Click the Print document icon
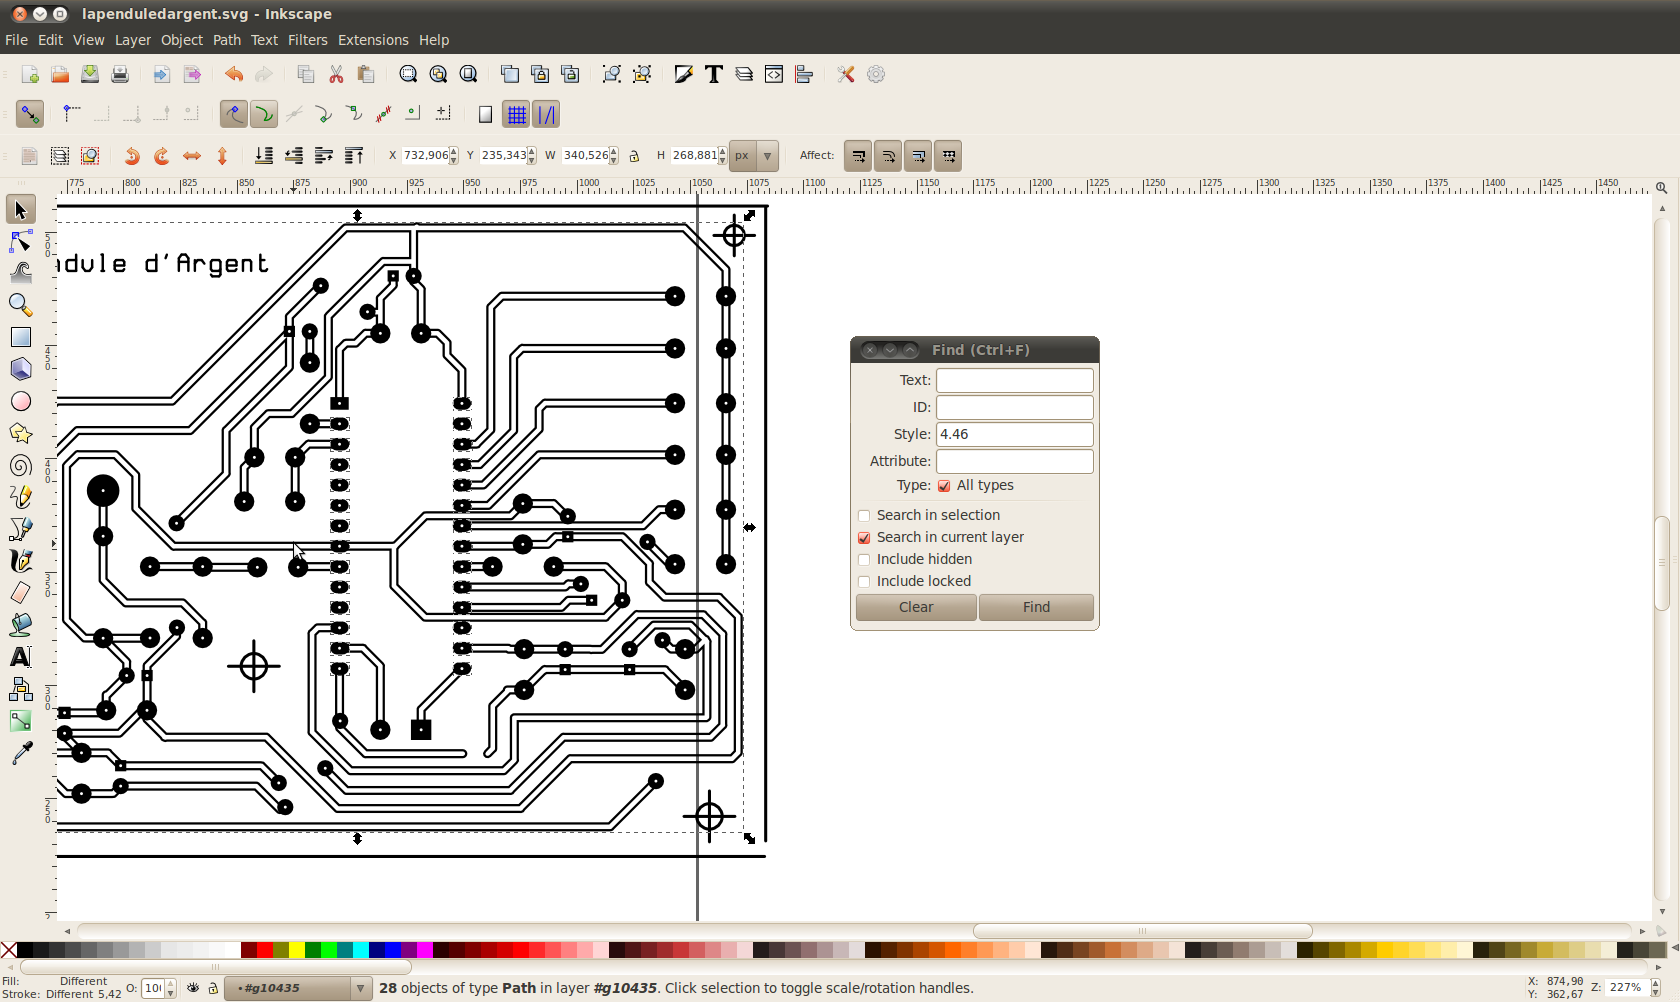 tap(120, 74)
